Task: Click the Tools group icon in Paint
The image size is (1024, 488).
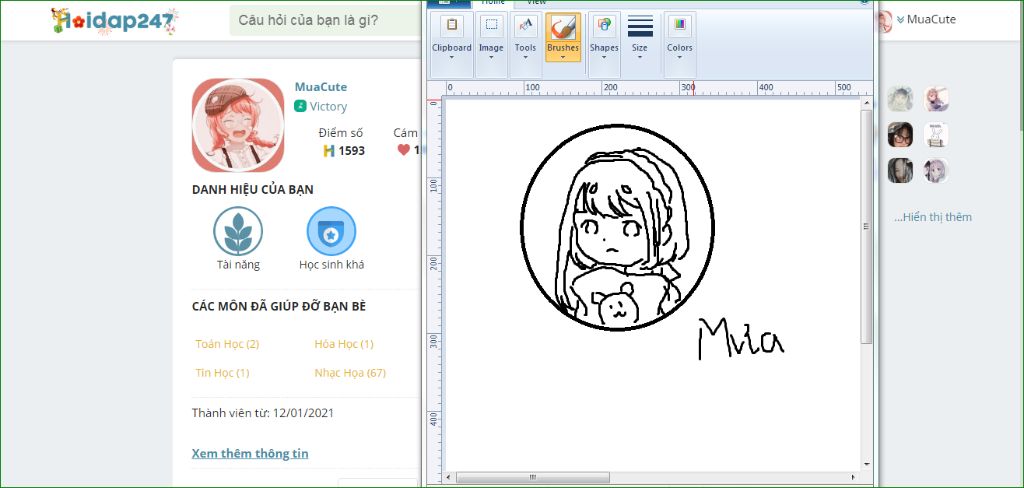Action: 525,26
